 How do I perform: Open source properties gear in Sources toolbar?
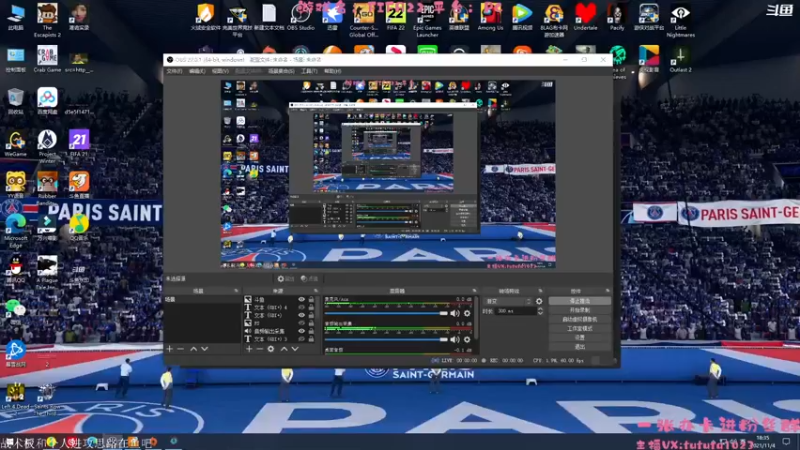click(x=271, y=349)
